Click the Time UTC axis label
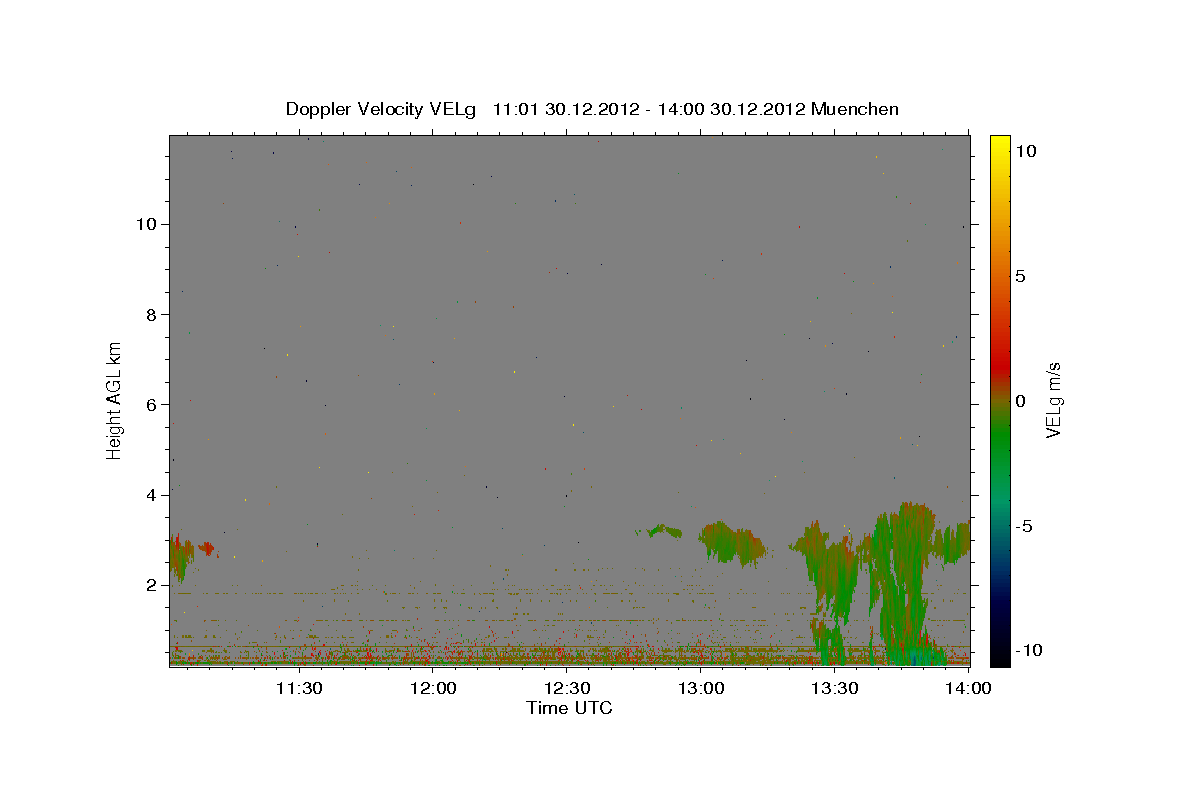Image resolution: width=1200 pixels, height=800 pixels. click(569, 708)
